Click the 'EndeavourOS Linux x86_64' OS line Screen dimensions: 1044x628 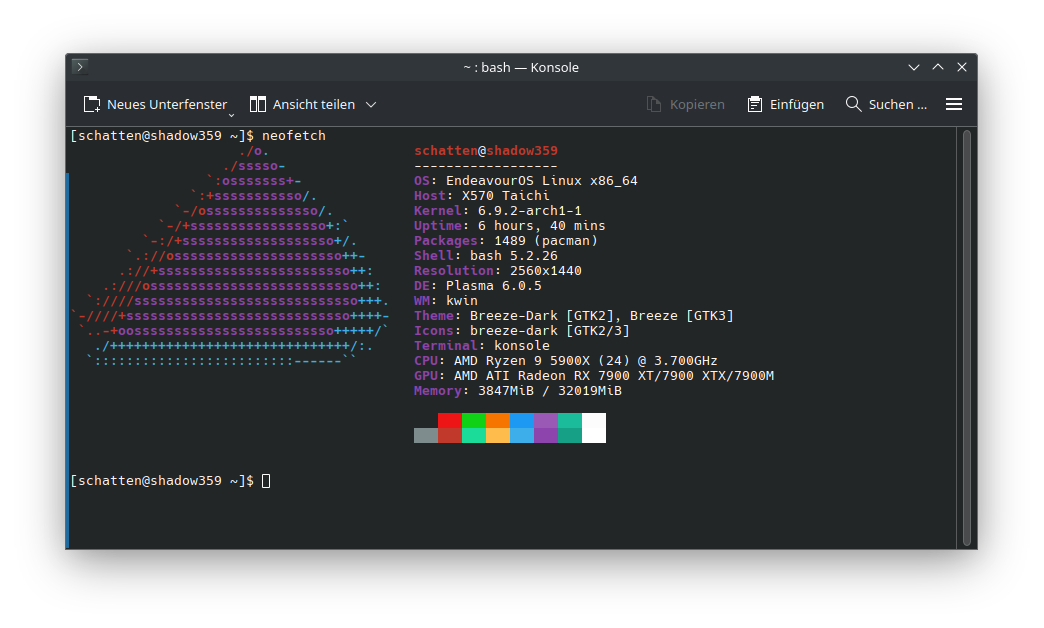click(541, 180)
